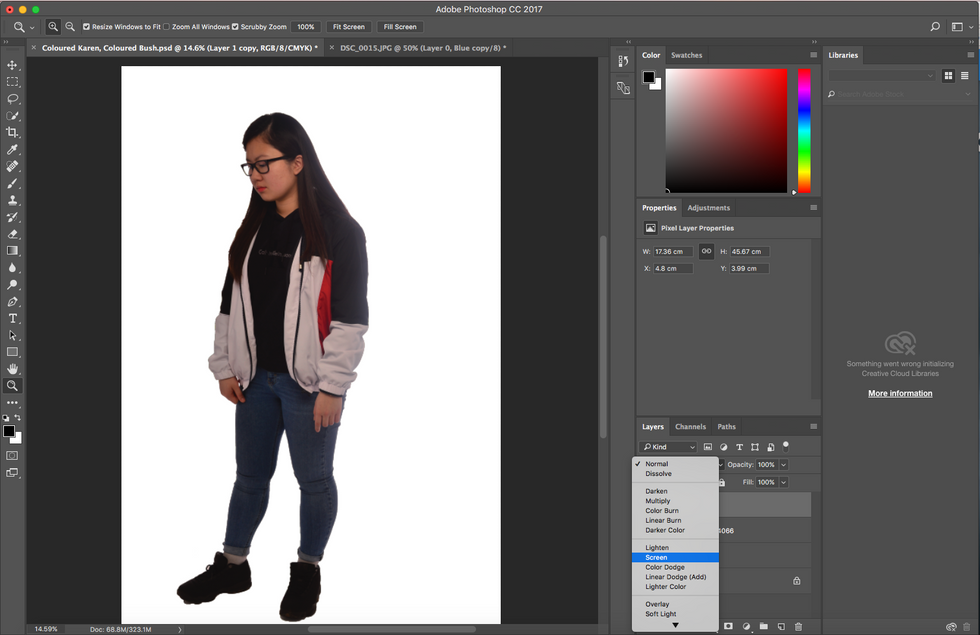Select the Clone Stamp tool
Image resolution: width=980 pixels, height=635 pixels.
click(x=12, y=200)
